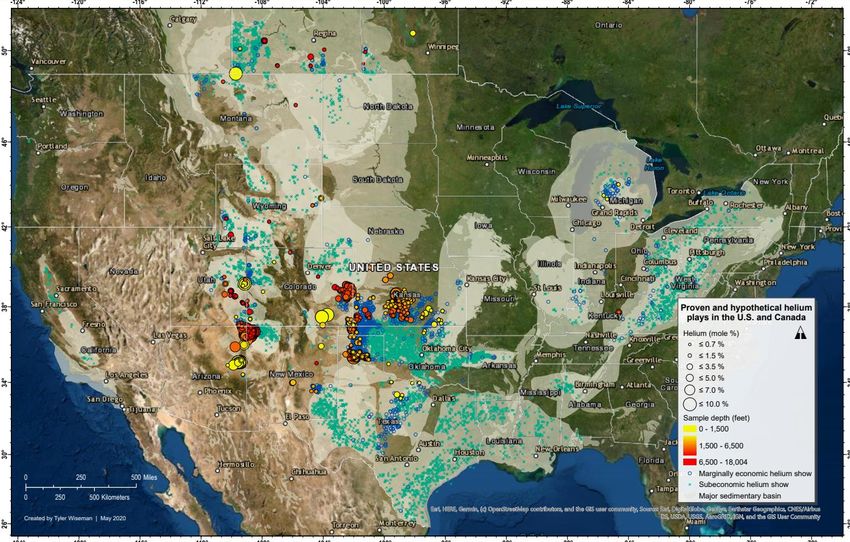Image resolution: width=850 pixels, height=542 pixels.
Task: Click the Oklahoma City label
Action: (x=446, y=348)
